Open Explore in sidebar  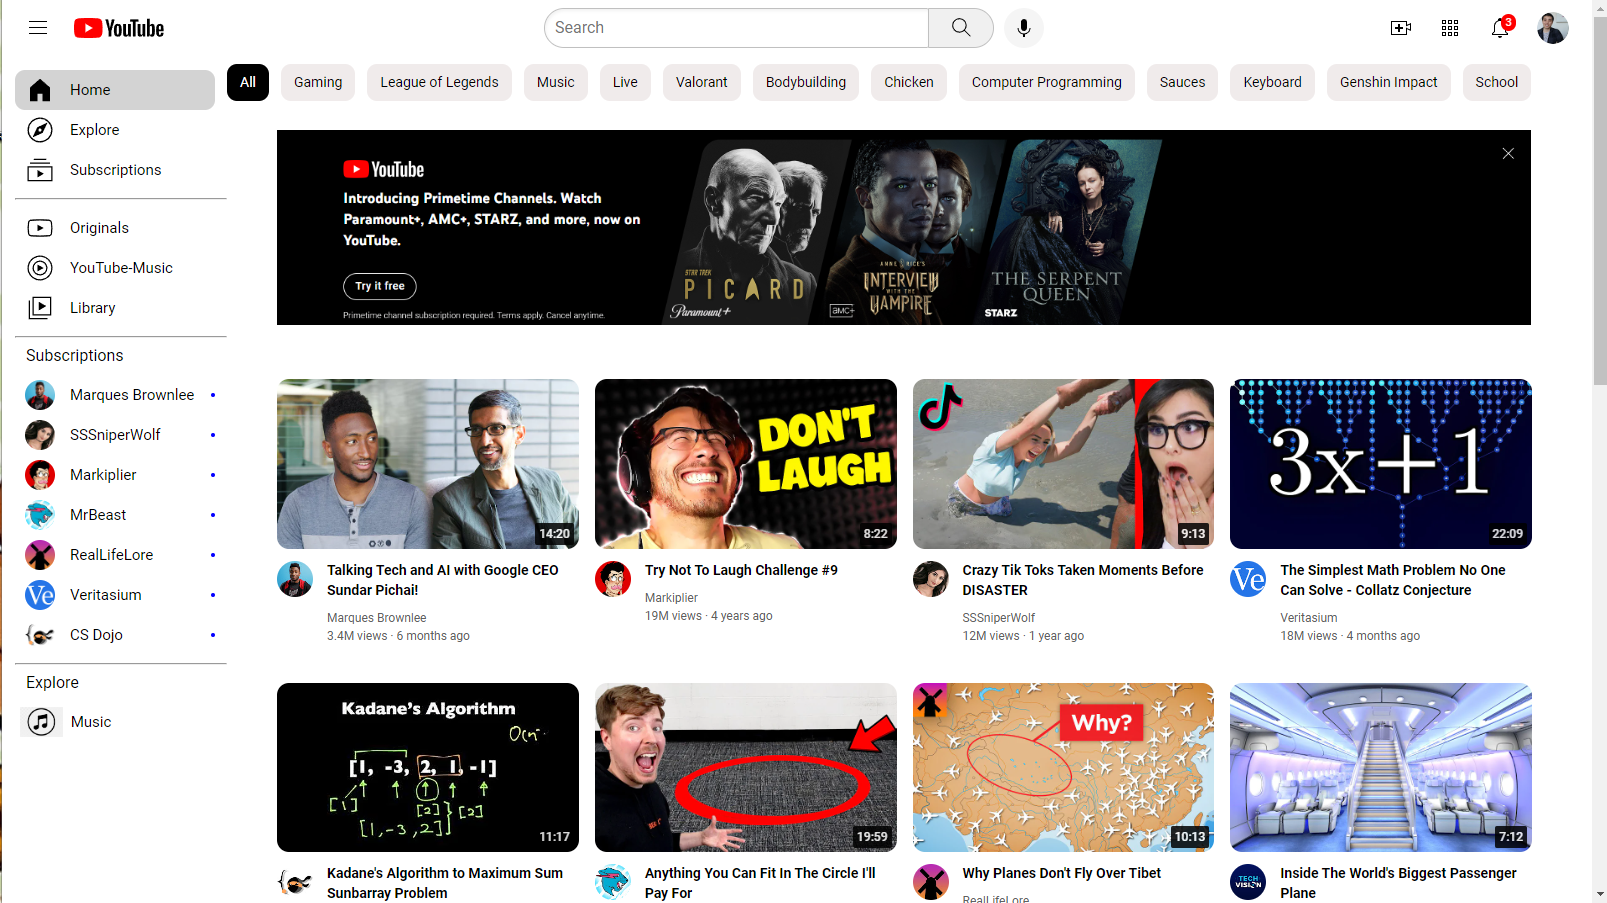point(115,130)
